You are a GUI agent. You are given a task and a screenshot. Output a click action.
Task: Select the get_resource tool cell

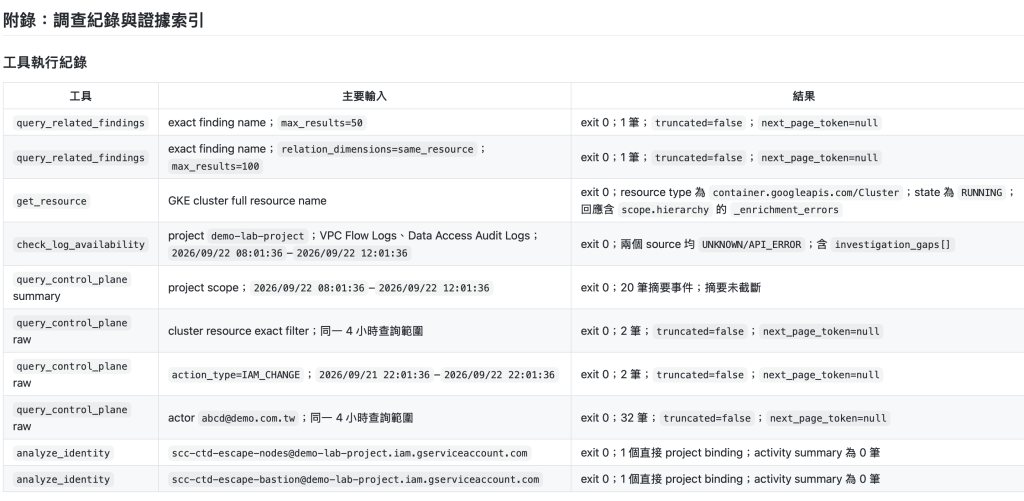tap(81, 201)
